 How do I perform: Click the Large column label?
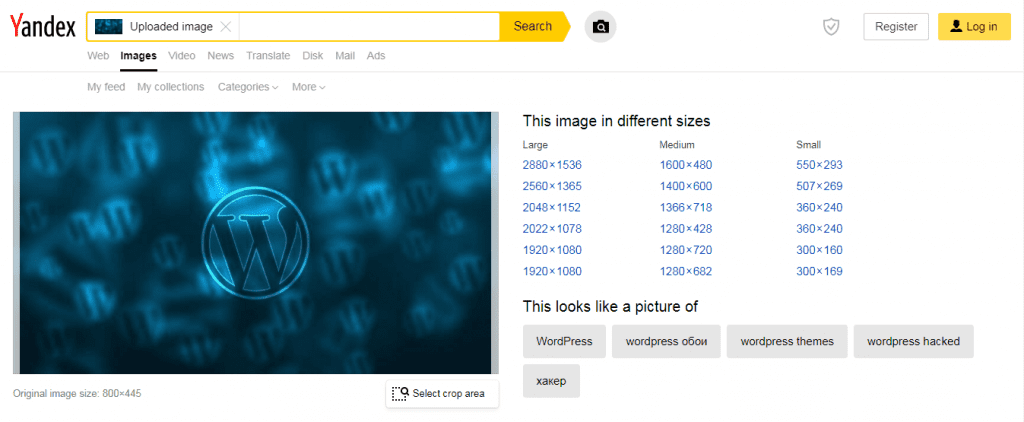(x=536, y=145)
